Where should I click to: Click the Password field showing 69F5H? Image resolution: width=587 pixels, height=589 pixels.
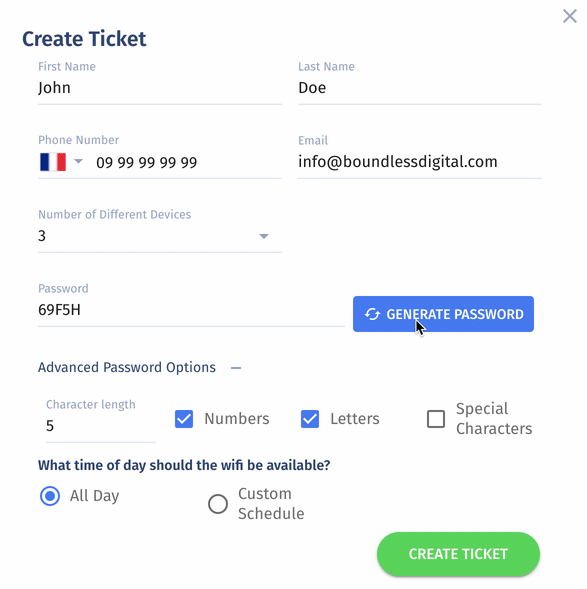(191, 310)
